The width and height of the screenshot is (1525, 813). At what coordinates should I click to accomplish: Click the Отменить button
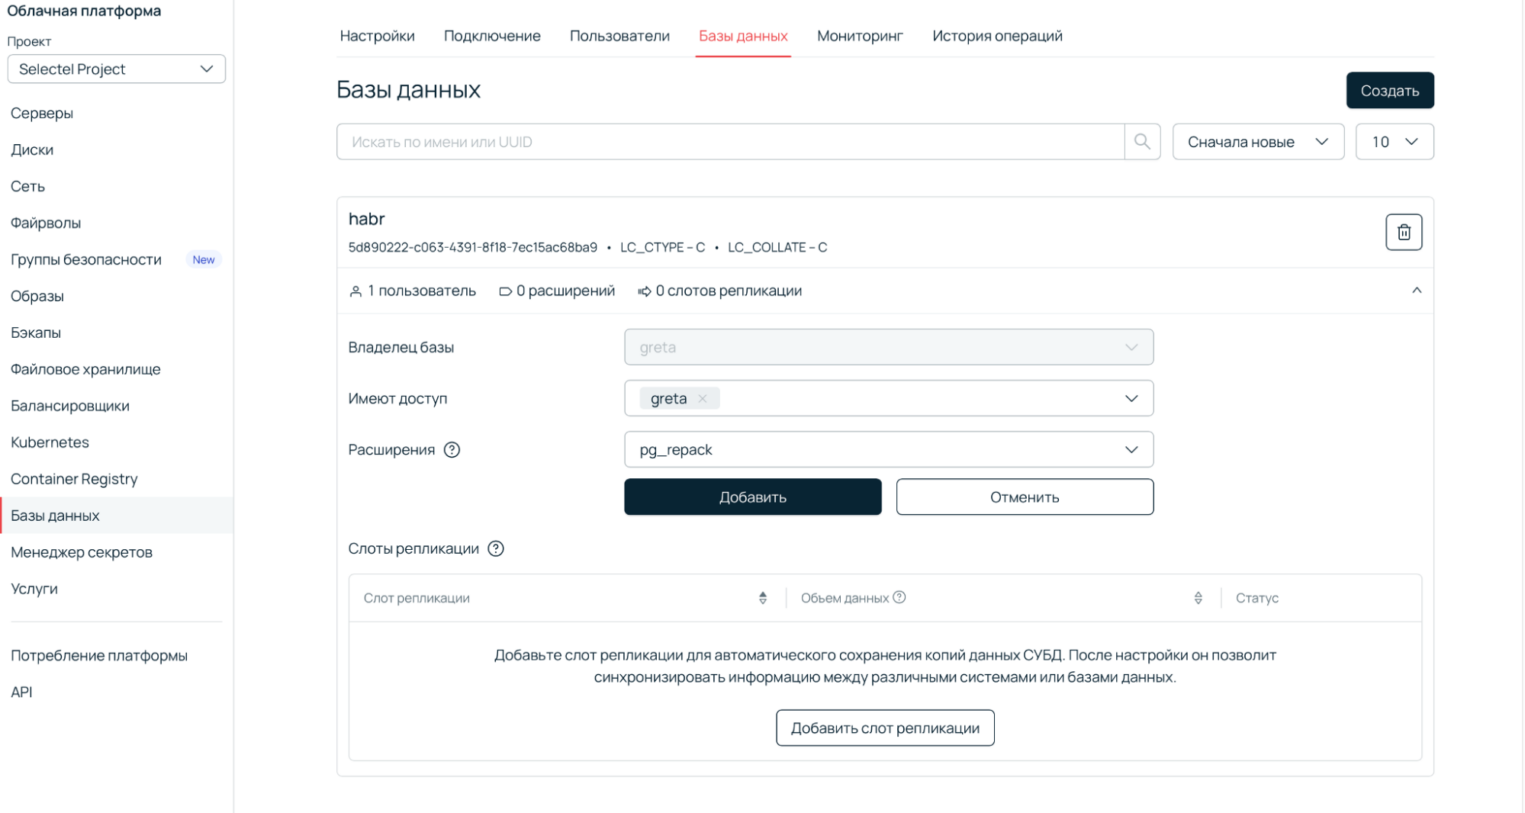click(x=1024, y=497)
